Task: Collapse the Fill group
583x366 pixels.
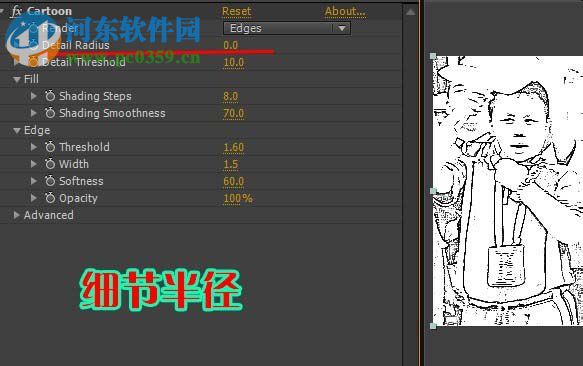Action: coord(16,79)
